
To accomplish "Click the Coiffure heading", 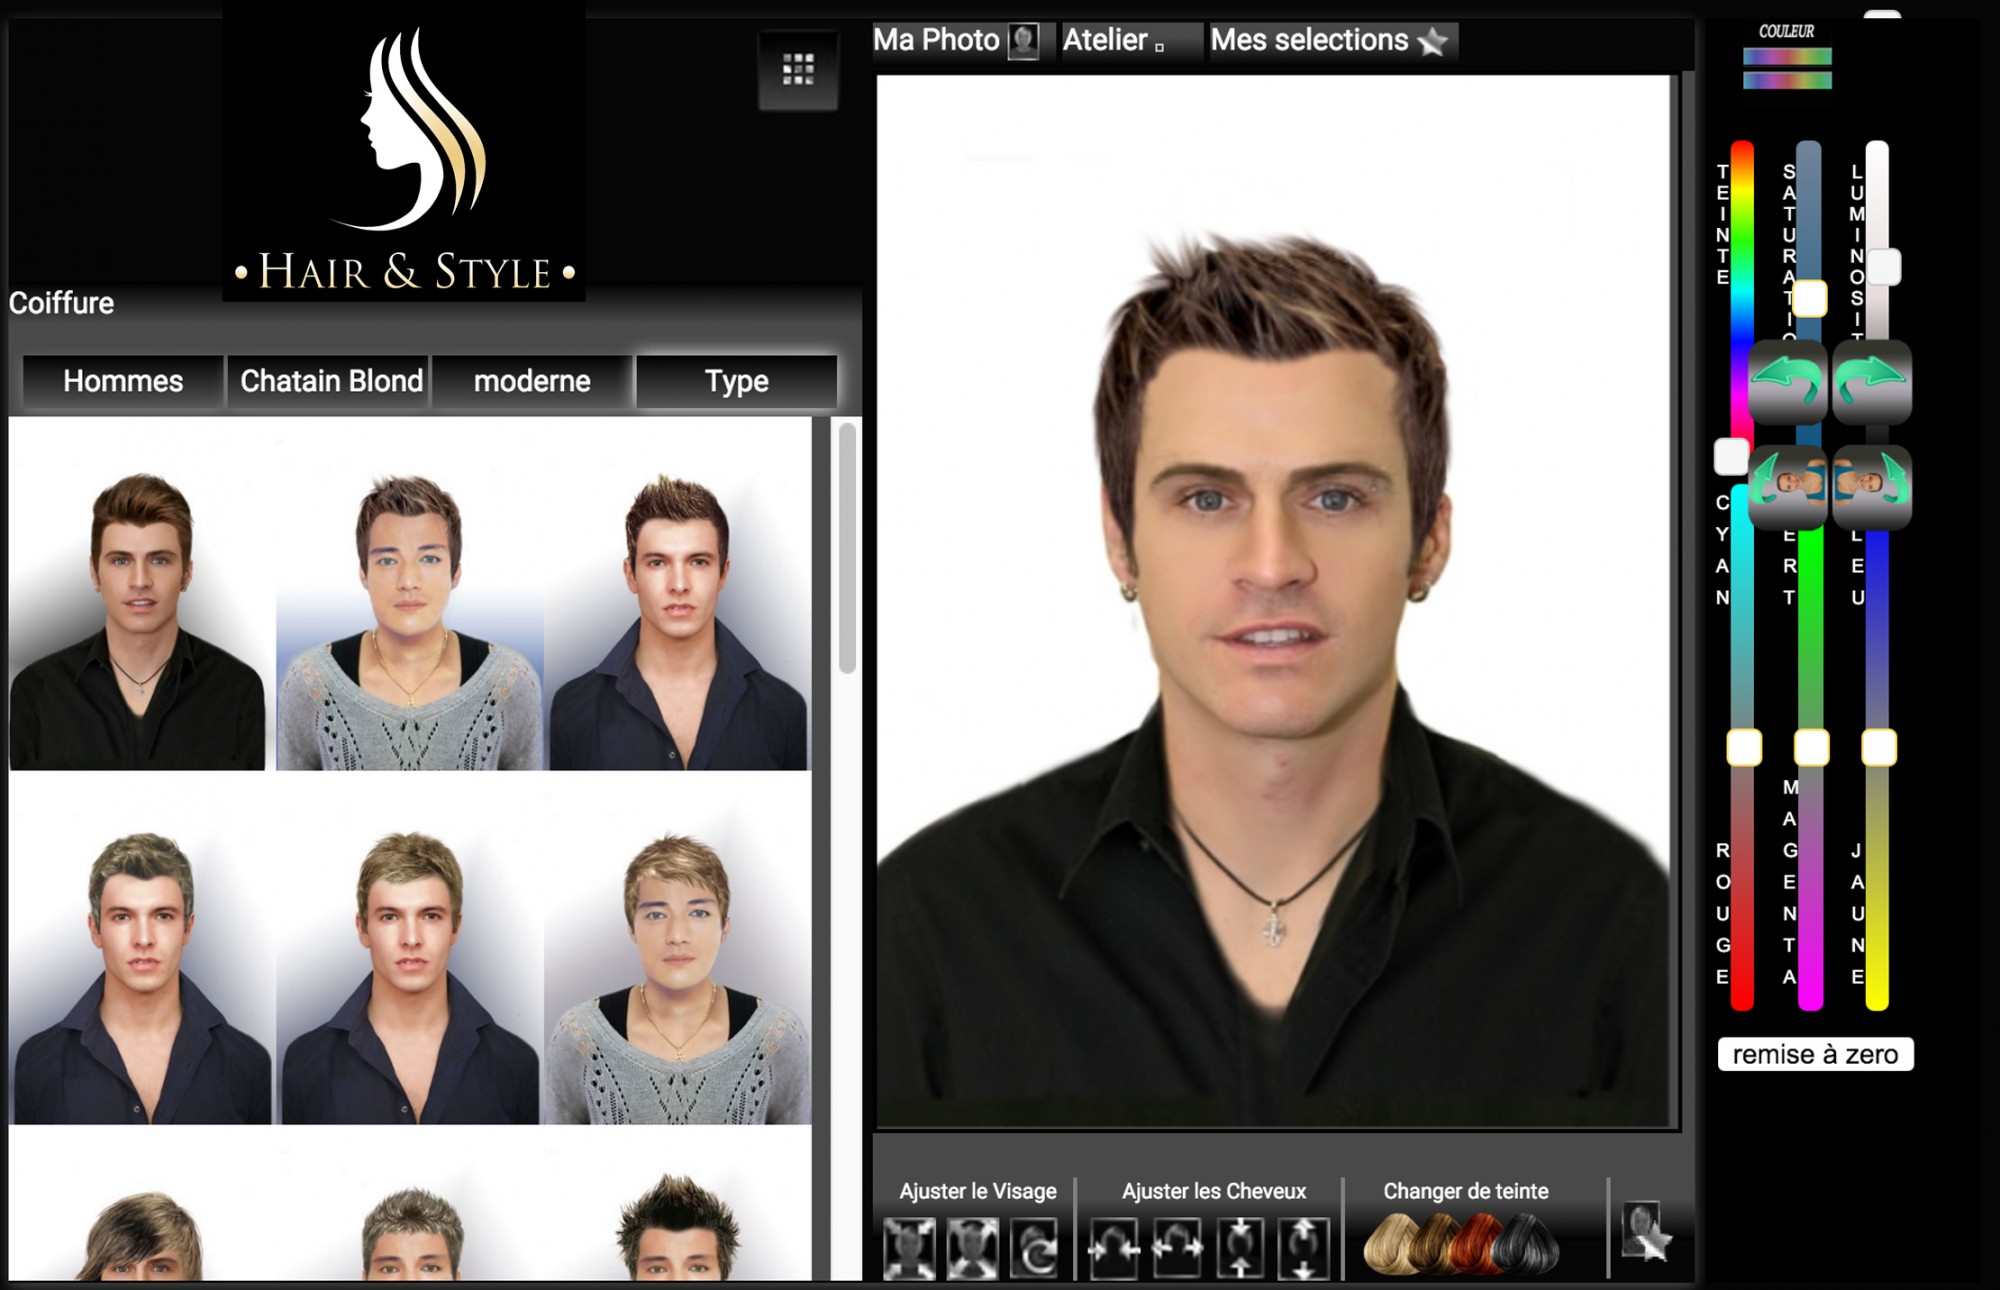I will 61,303.
